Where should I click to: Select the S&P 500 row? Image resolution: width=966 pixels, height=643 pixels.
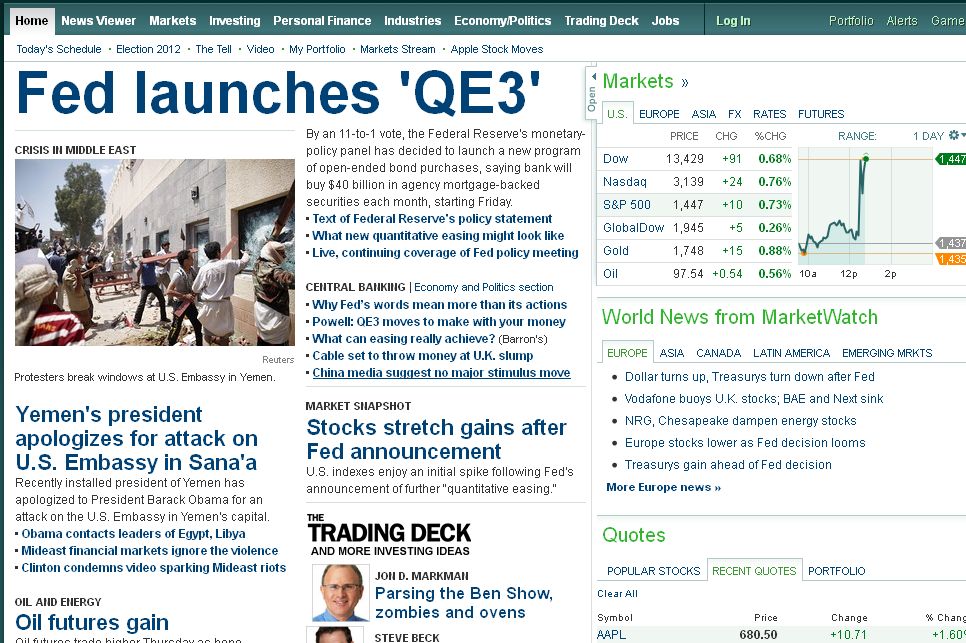[x=696, y=204]
